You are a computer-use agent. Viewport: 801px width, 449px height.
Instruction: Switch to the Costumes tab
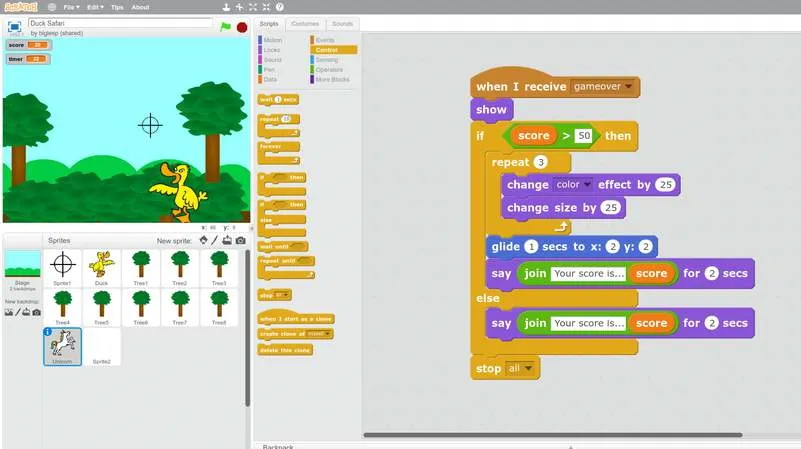305,23
